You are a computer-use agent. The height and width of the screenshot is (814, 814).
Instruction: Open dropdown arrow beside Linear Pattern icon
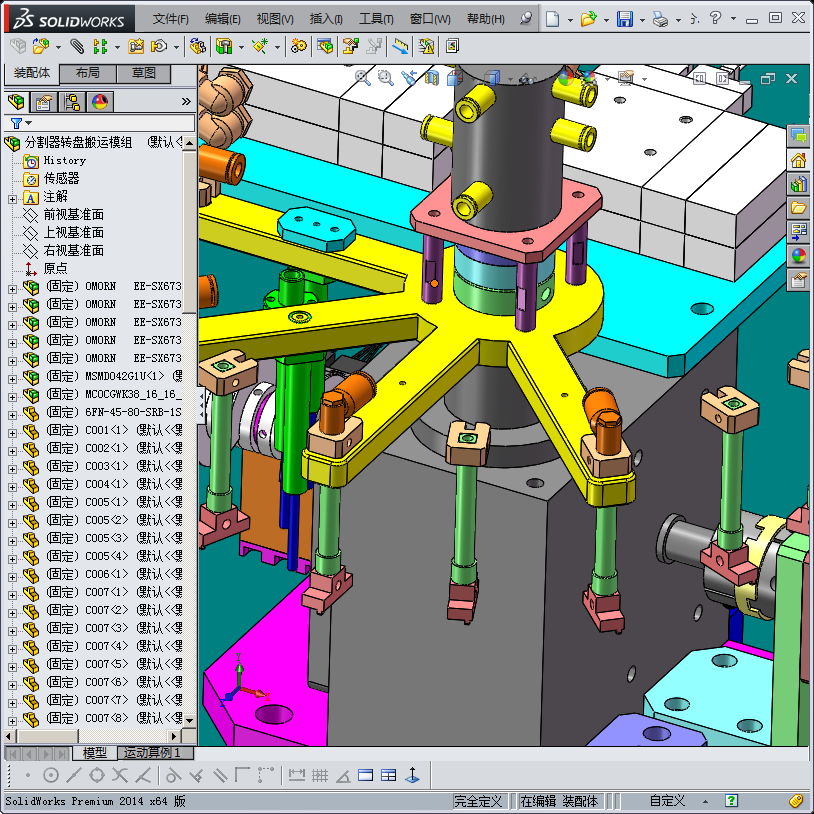(x=117, y=48)
